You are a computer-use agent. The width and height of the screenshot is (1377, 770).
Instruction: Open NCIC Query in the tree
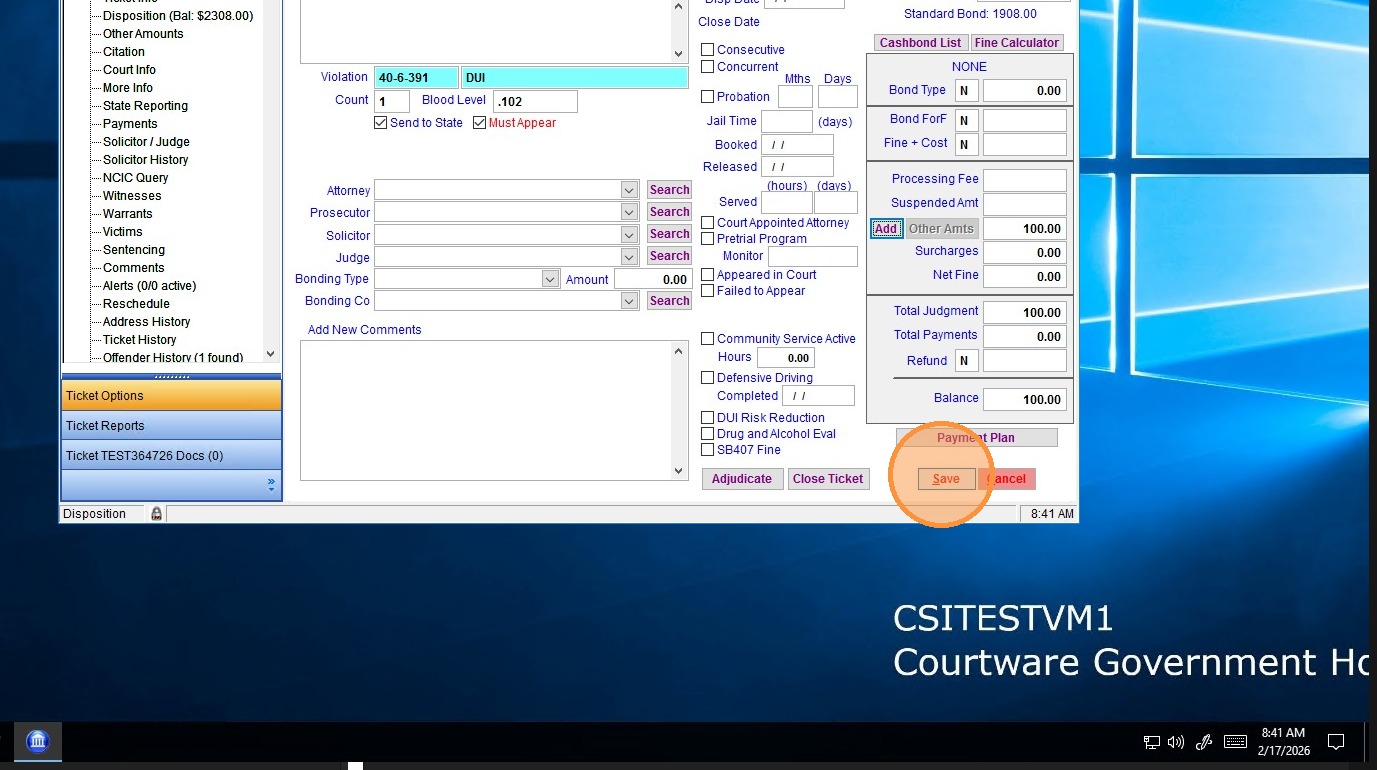(x=135, y=178)
